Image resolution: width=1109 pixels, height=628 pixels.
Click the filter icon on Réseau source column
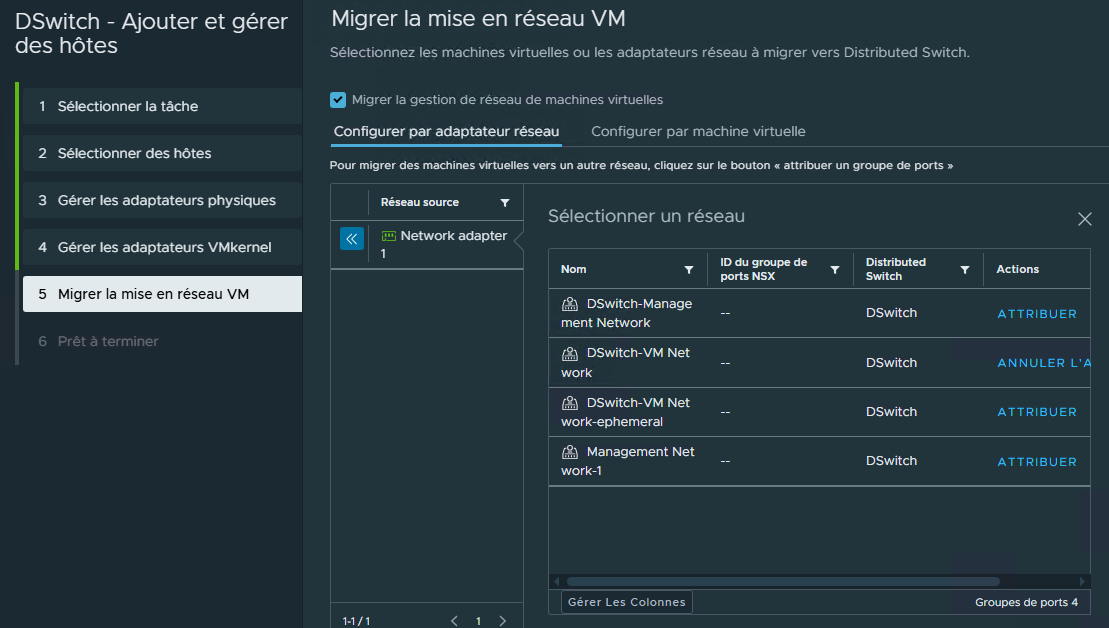505,203
